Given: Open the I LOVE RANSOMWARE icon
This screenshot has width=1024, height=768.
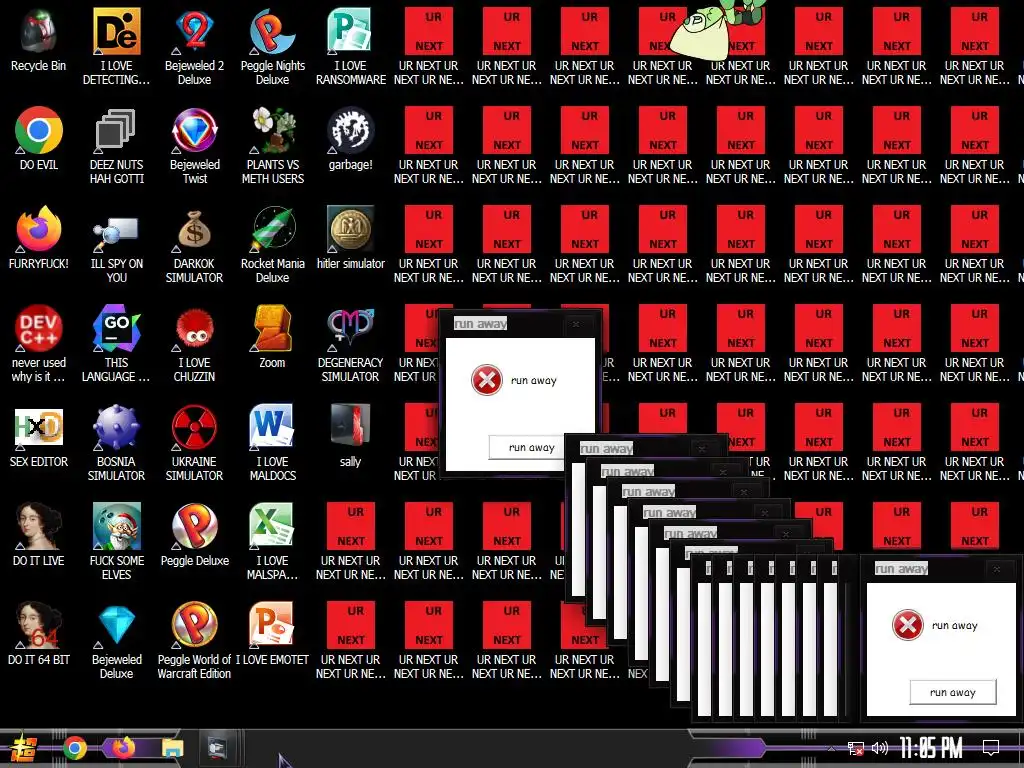Looking at the screenshot, I should [x=351, y=31].
